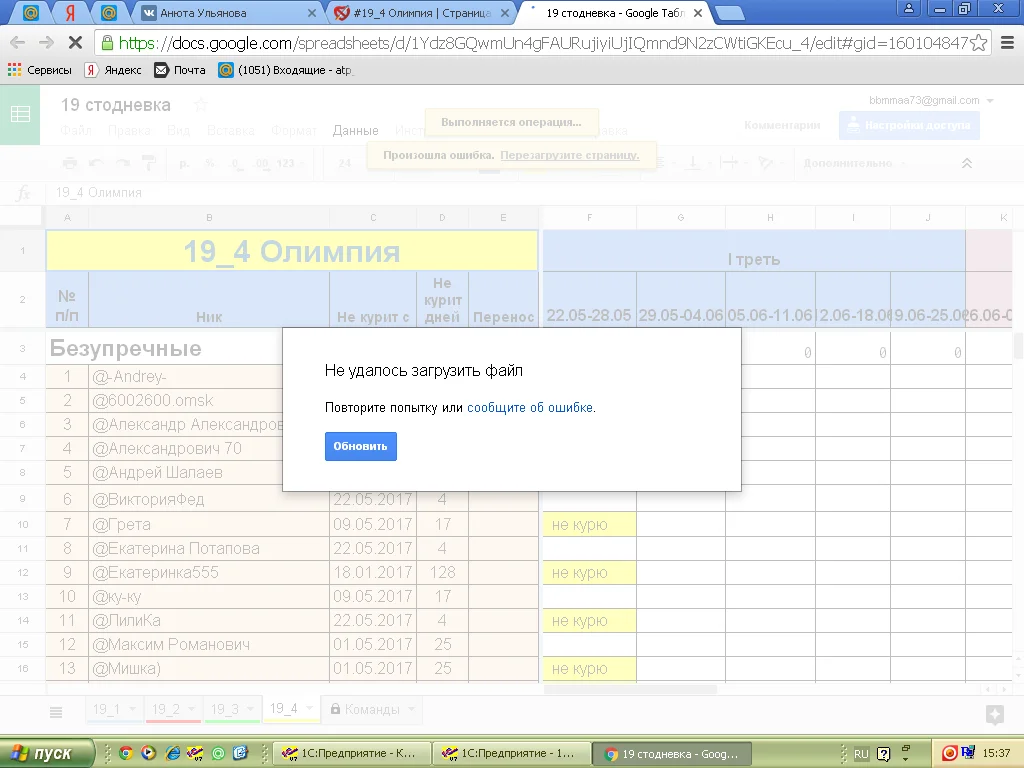Image resolution: width=1024 pixels, height=768 pixels.
Task: Click the blue Обновить button in dialog
Action: pos(360,446)
